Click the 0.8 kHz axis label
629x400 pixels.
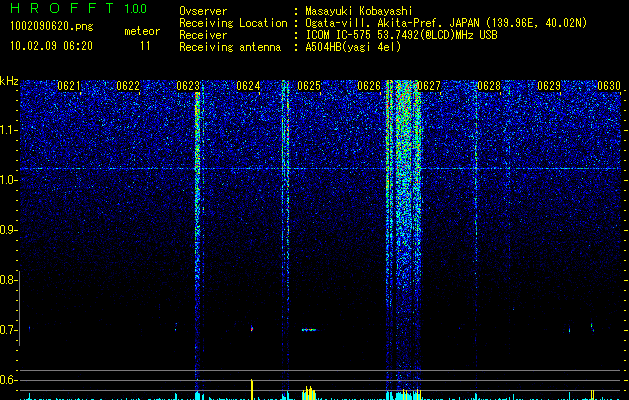point(8,280)
